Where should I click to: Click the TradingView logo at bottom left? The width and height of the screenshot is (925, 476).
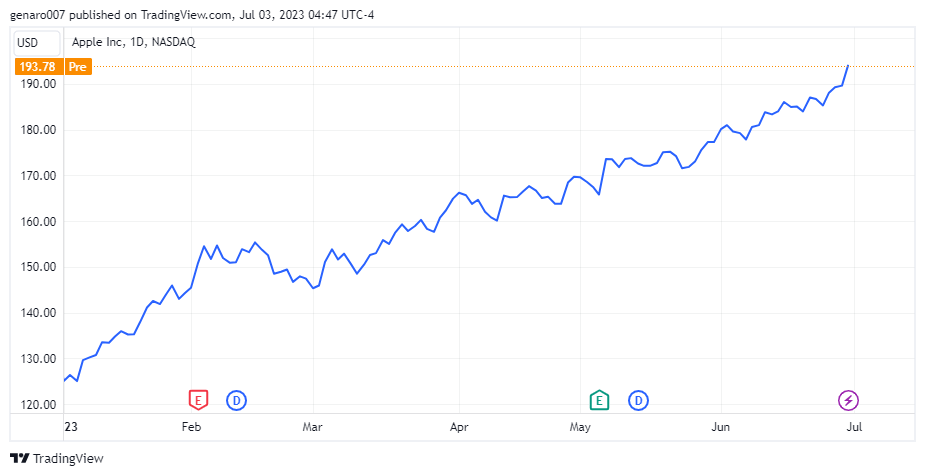(57, 458)
